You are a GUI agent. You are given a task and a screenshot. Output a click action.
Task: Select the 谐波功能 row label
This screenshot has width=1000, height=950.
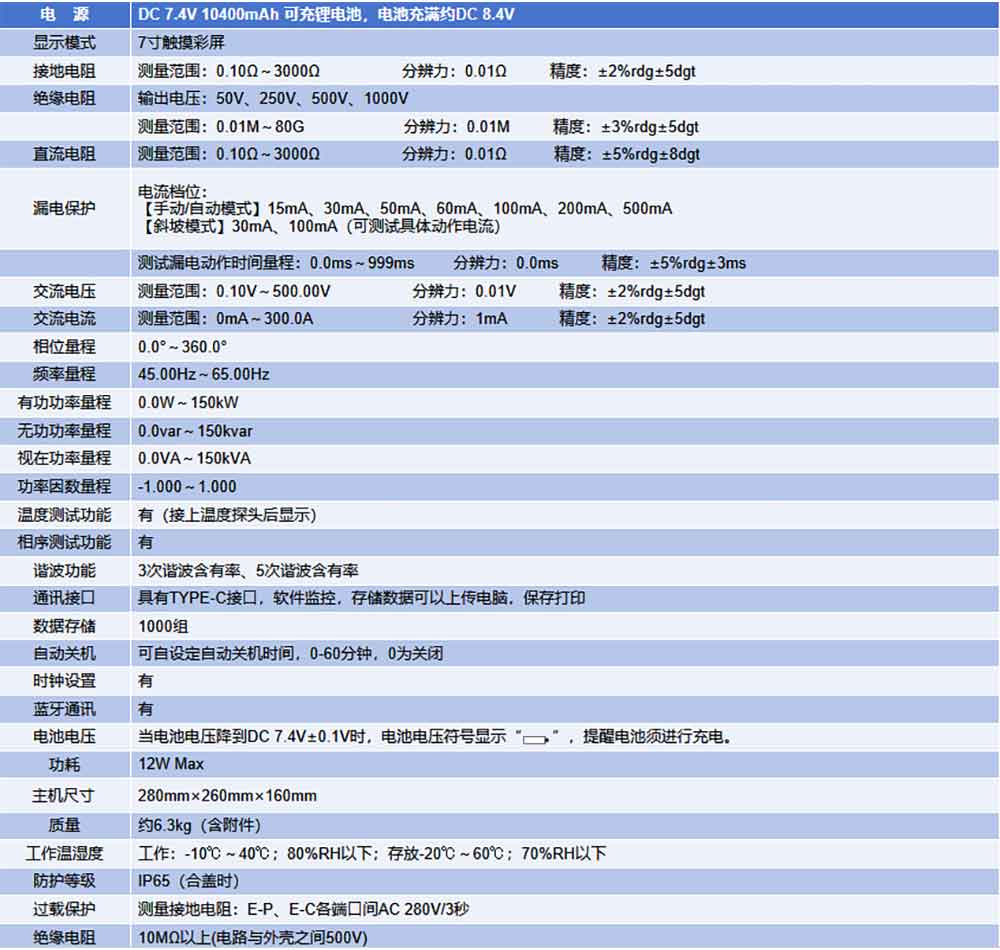(x=64, y=570)
